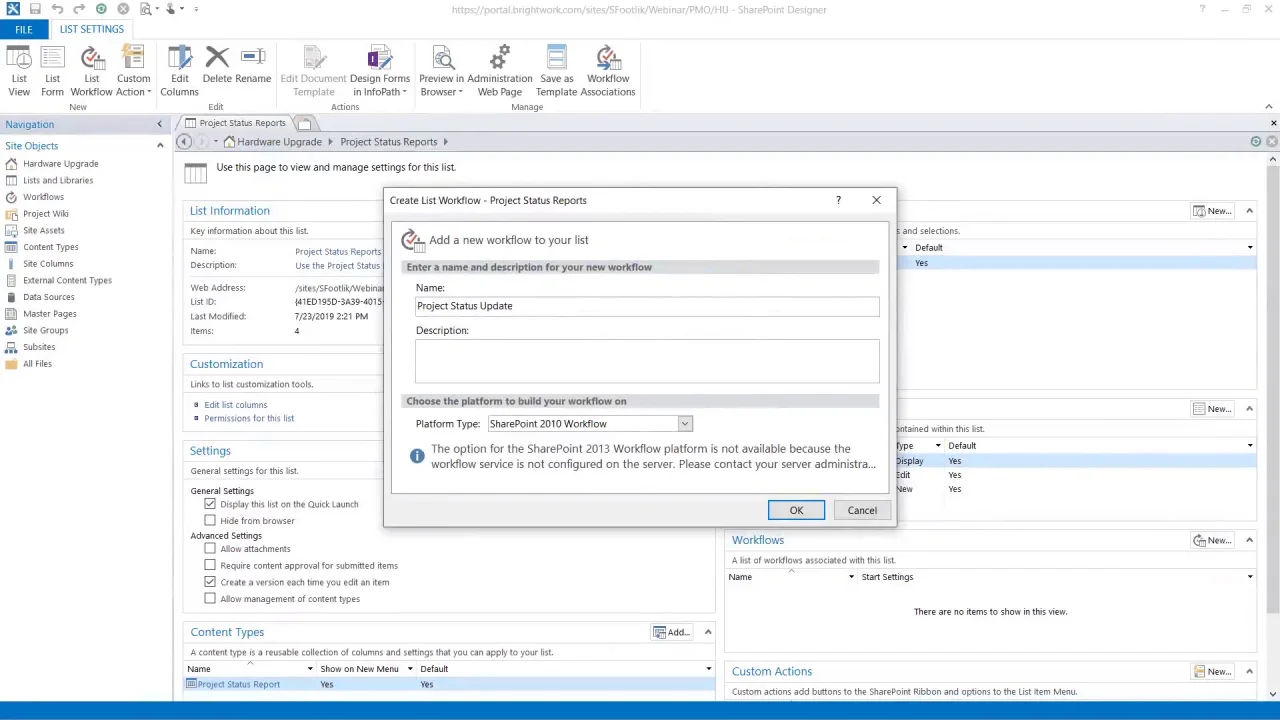1280x720 pixels.
Task: Toggle Create a version each time checkbox
Action: click(210, 582)
